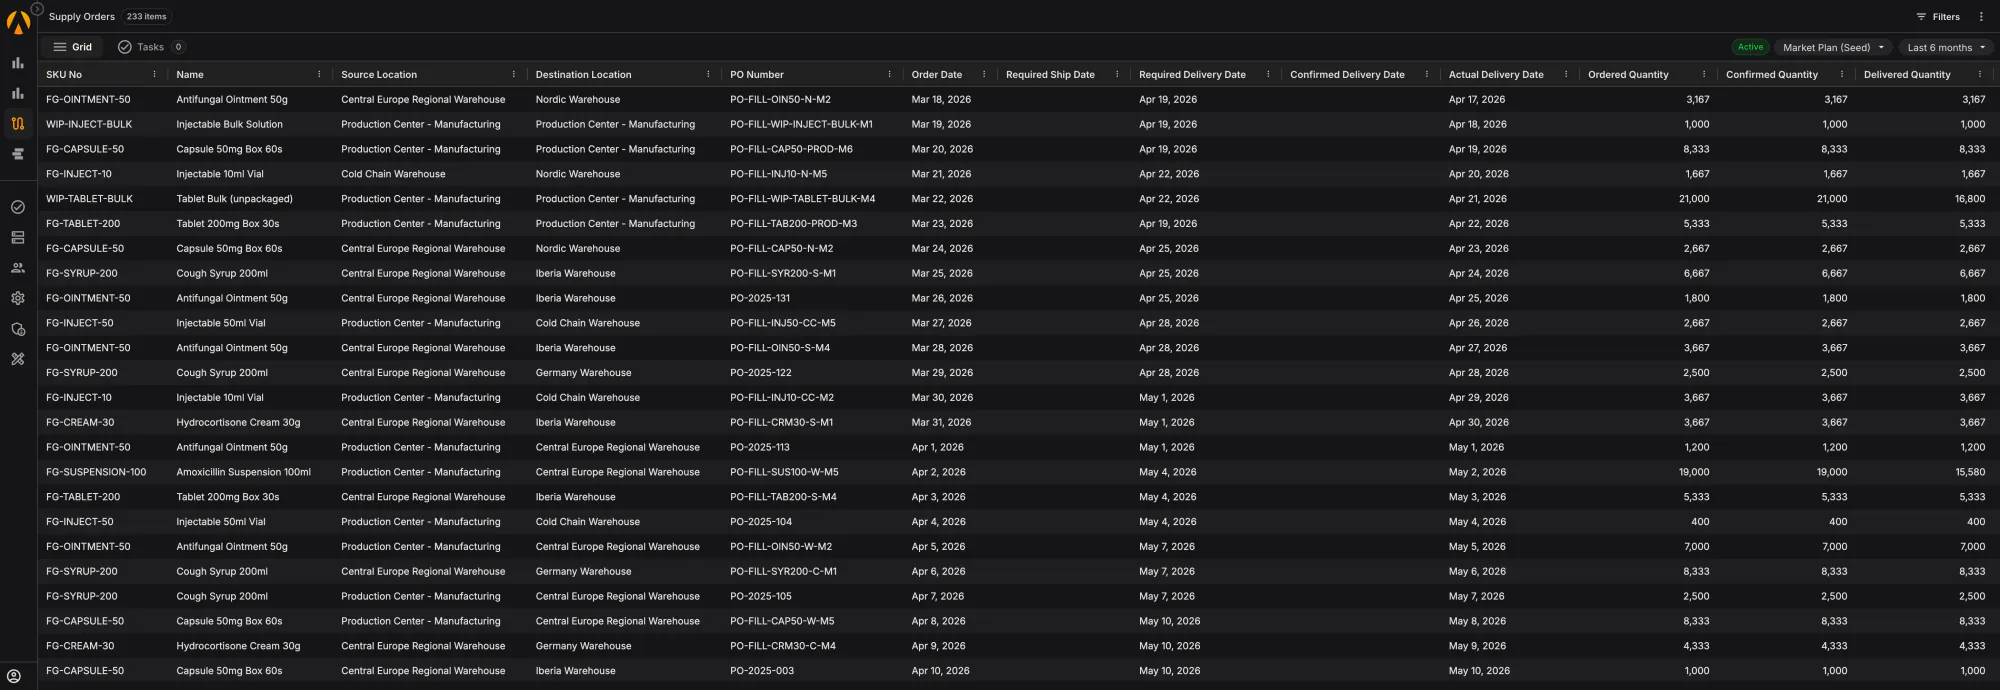Open the Destination Location column menu
The image size is (2000, 690).
[x=708, y=74]
